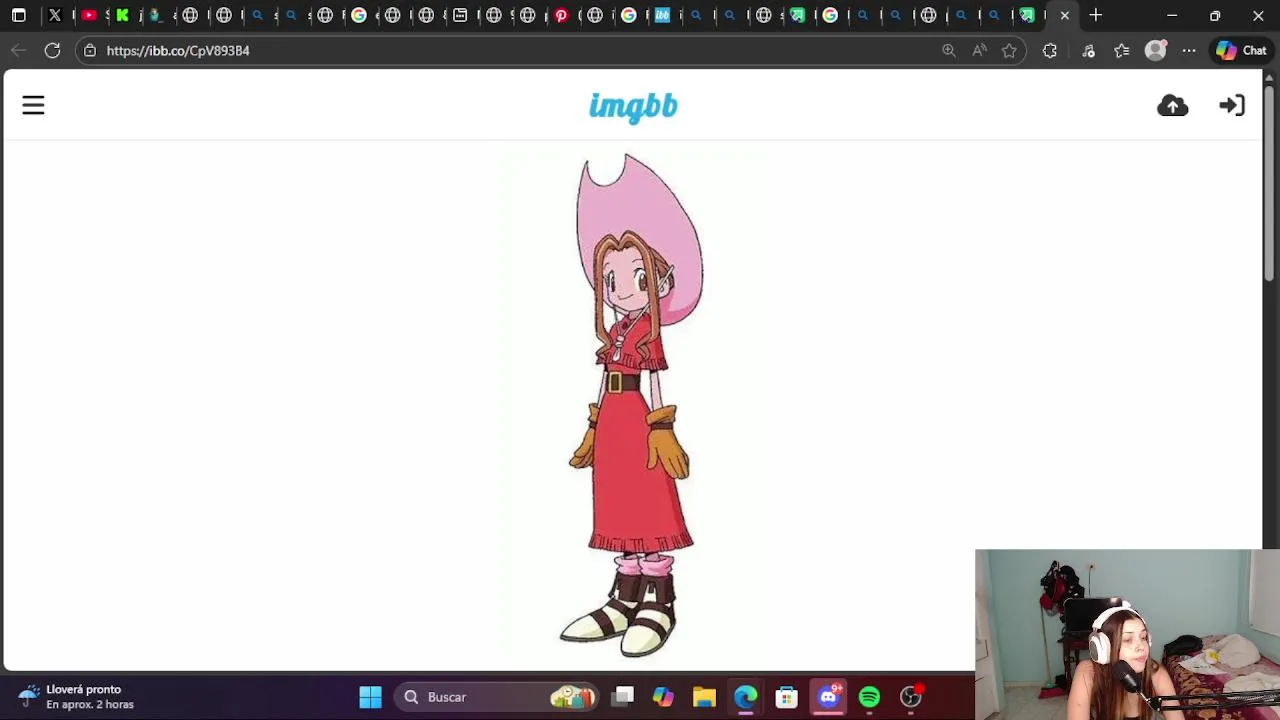Click the Microsoft Edge taskbar icon
Viewport: 1280px width, 720px height.
coord(745,697)
